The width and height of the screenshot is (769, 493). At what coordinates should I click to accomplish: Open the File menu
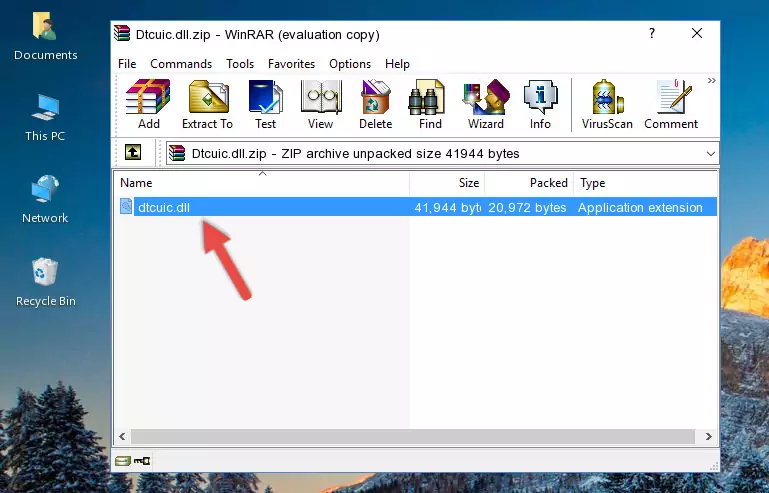pyautogui.click(x=127, y=64)
